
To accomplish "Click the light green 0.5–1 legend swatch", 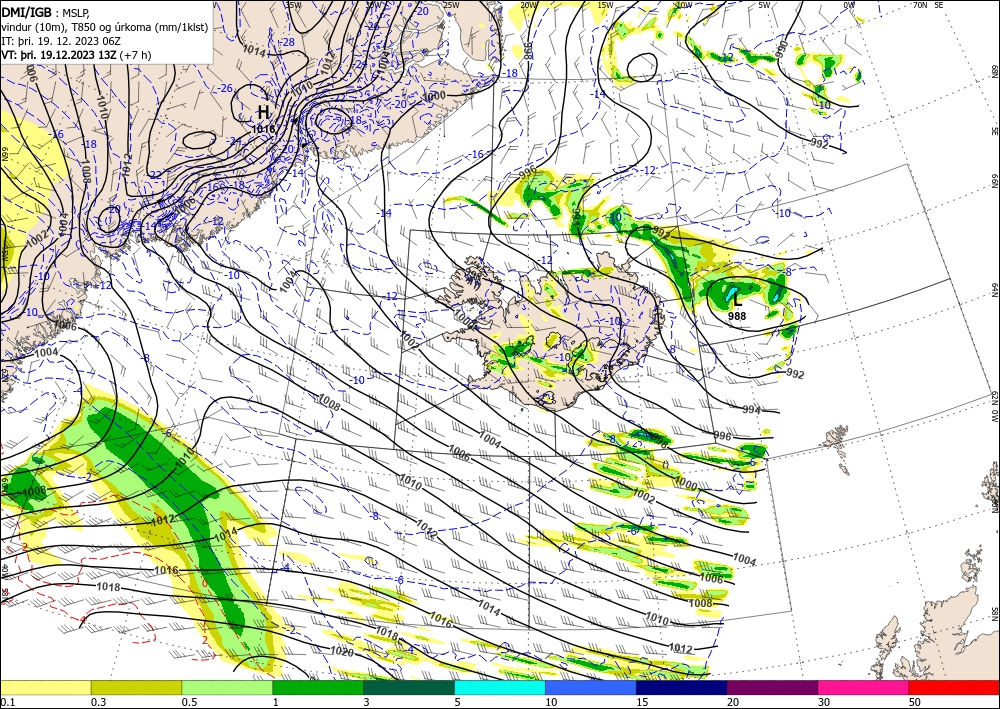I will [227, 687].
